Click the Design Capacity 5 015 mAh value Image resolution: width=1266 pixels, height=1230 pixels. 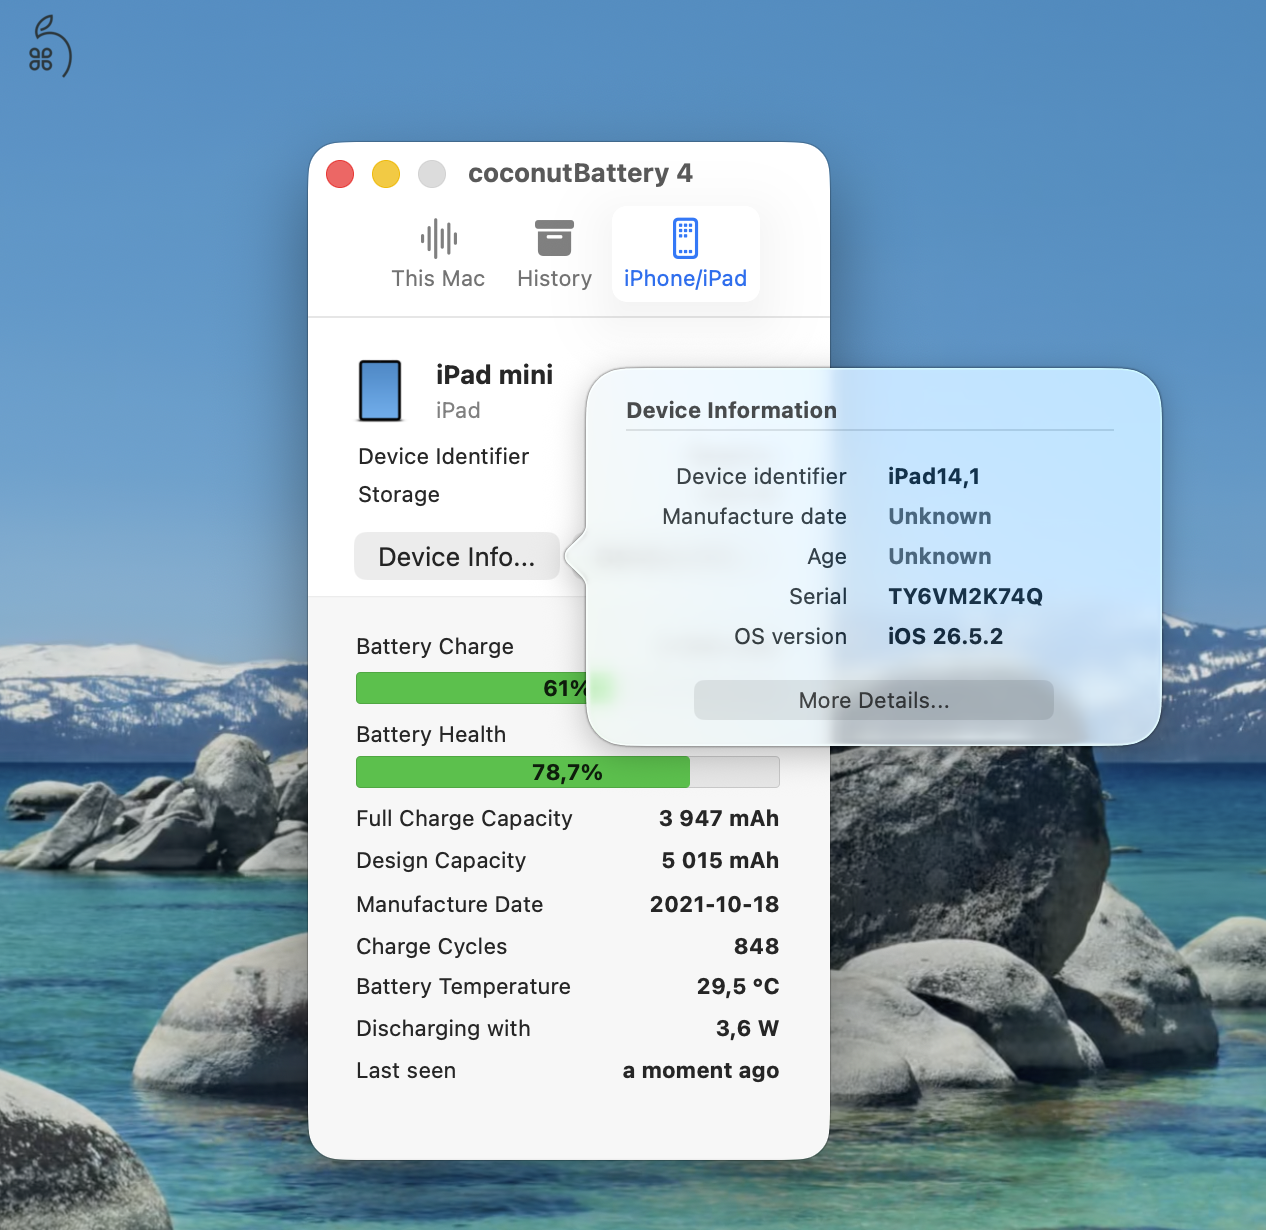coord(720,860)
